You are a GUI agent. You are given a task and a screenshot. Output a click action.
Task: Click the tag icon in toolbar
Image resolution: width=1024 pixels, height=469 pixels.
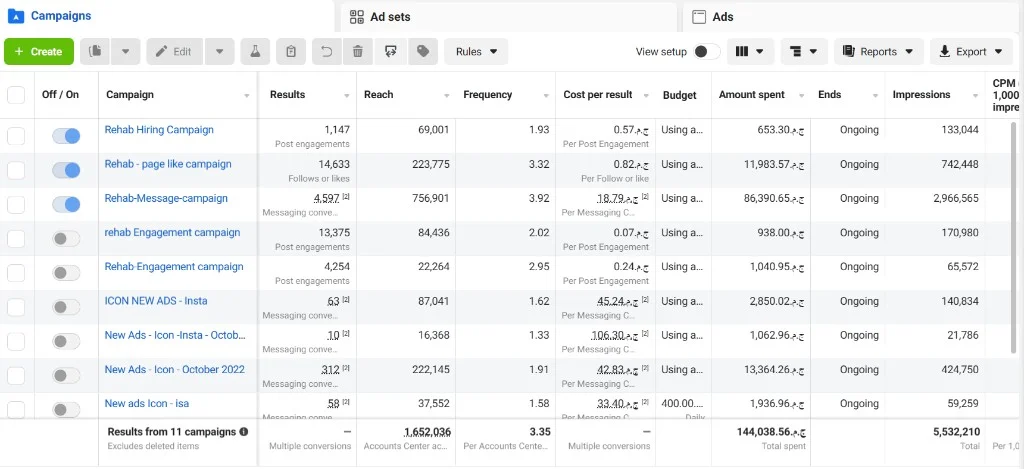click(x=423, y=52)
